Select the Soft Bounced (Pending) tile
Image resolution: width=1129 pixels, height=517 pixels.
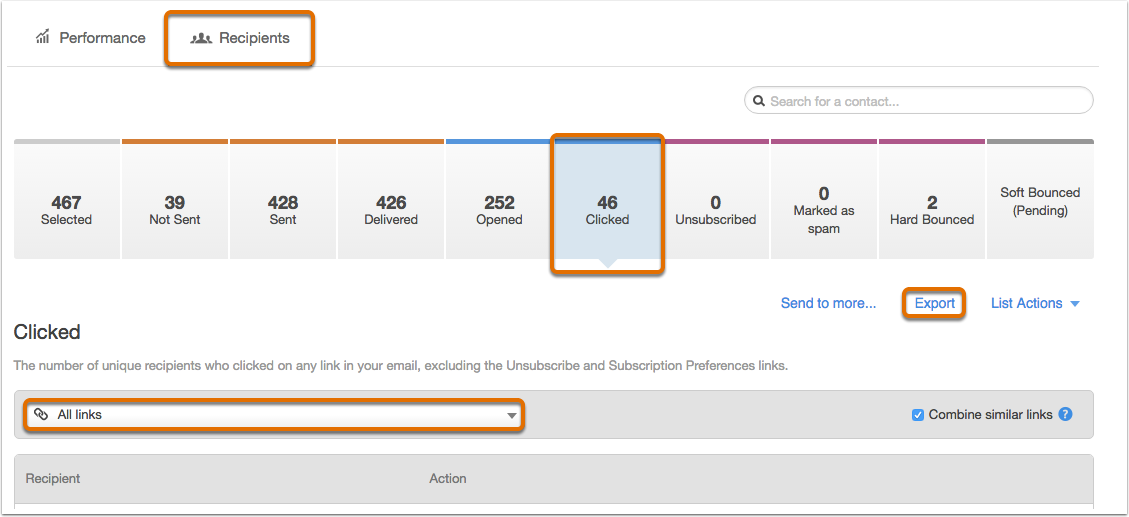(x=1040, y=199)
